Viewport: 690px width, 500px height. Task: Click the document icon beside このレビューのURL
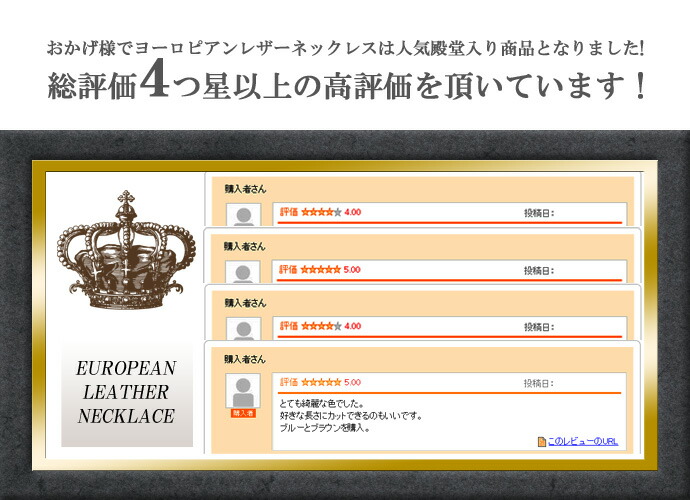pyautogui.click(x=541, y=441)
